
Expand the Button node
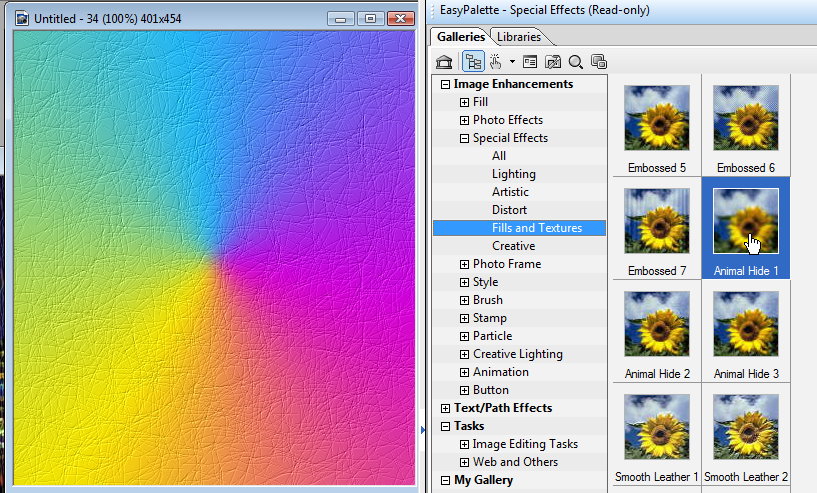pos(464,391)
